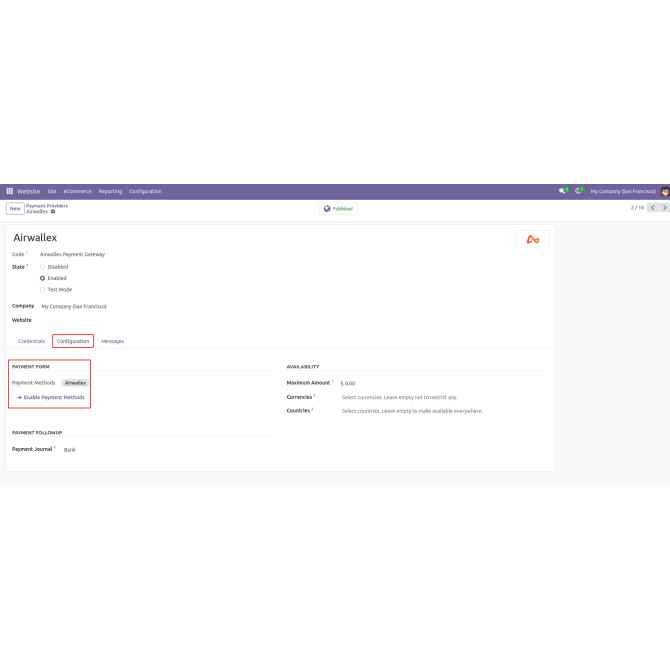Open the Site menu

point(52,191)
